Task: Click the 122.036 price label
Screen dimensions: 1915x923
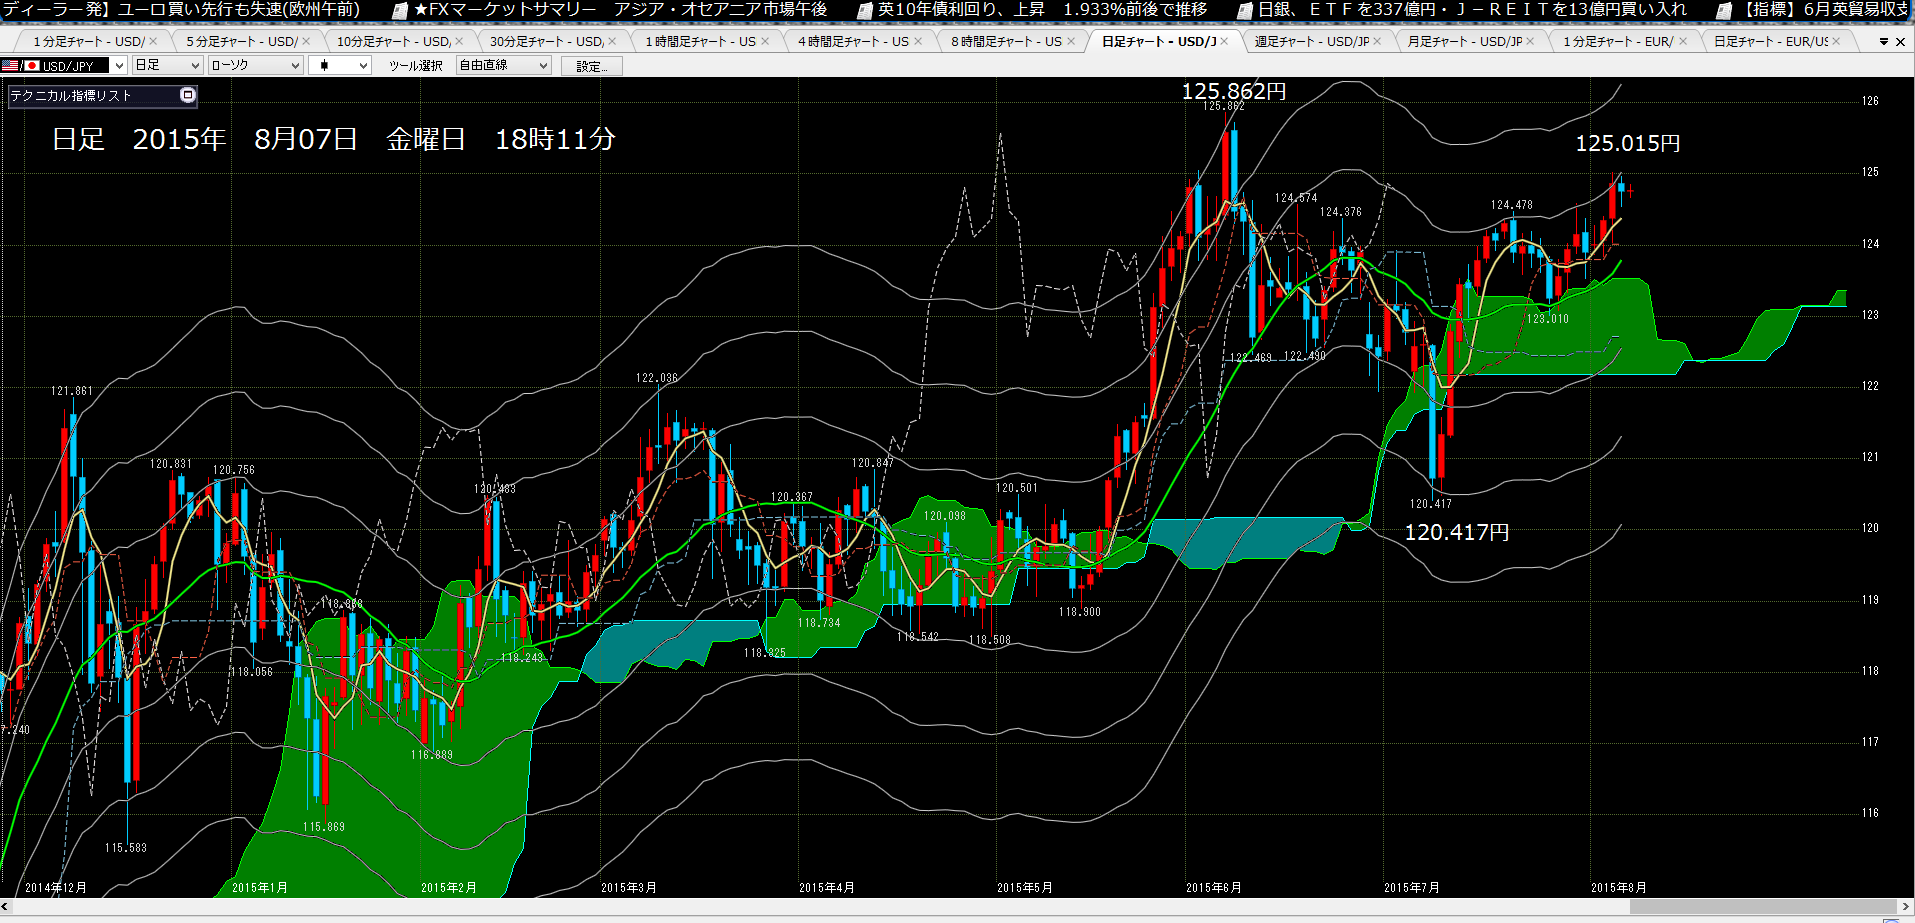Action: pos(656,378)
